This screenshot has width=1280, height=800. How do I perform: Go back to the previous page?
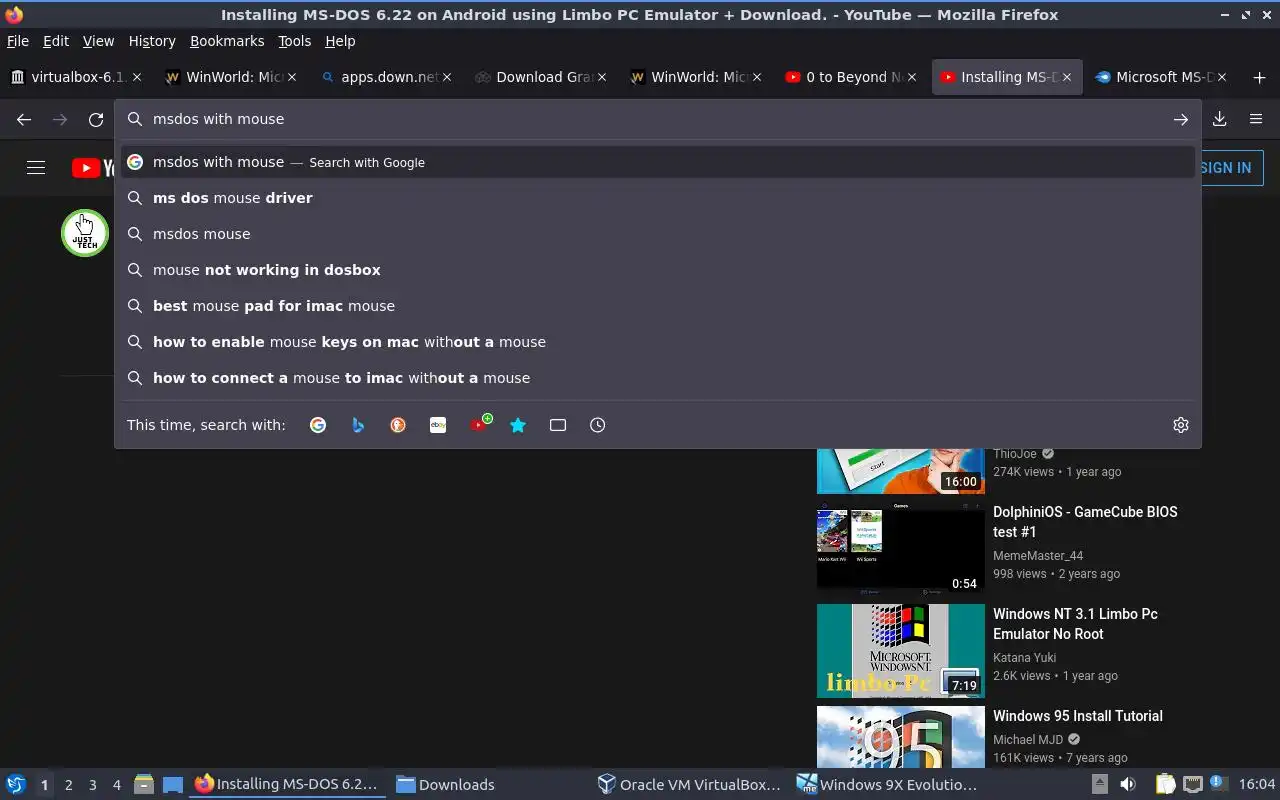(x=24, y=119)
